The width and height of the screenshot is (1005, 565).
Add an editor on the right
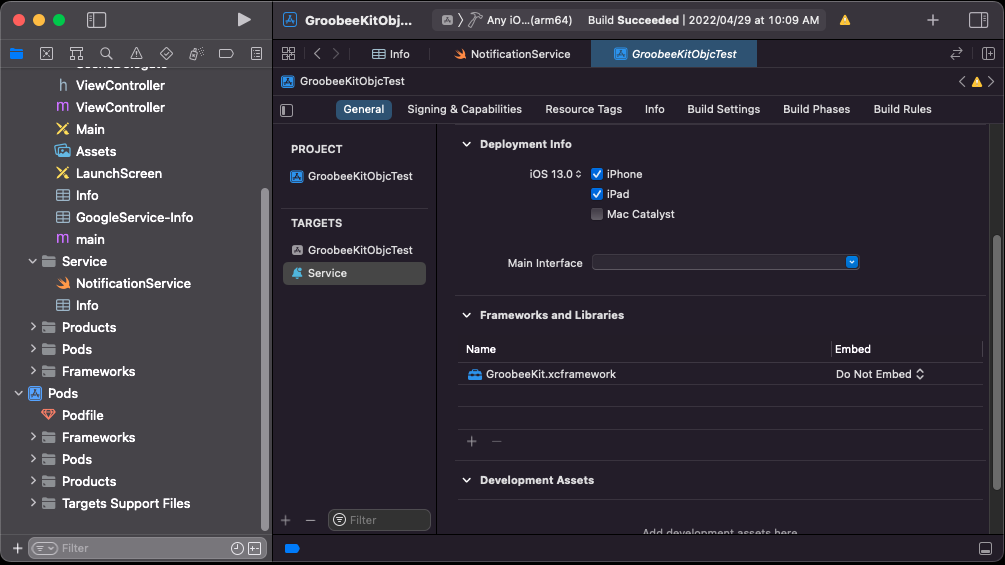[988, 54]
